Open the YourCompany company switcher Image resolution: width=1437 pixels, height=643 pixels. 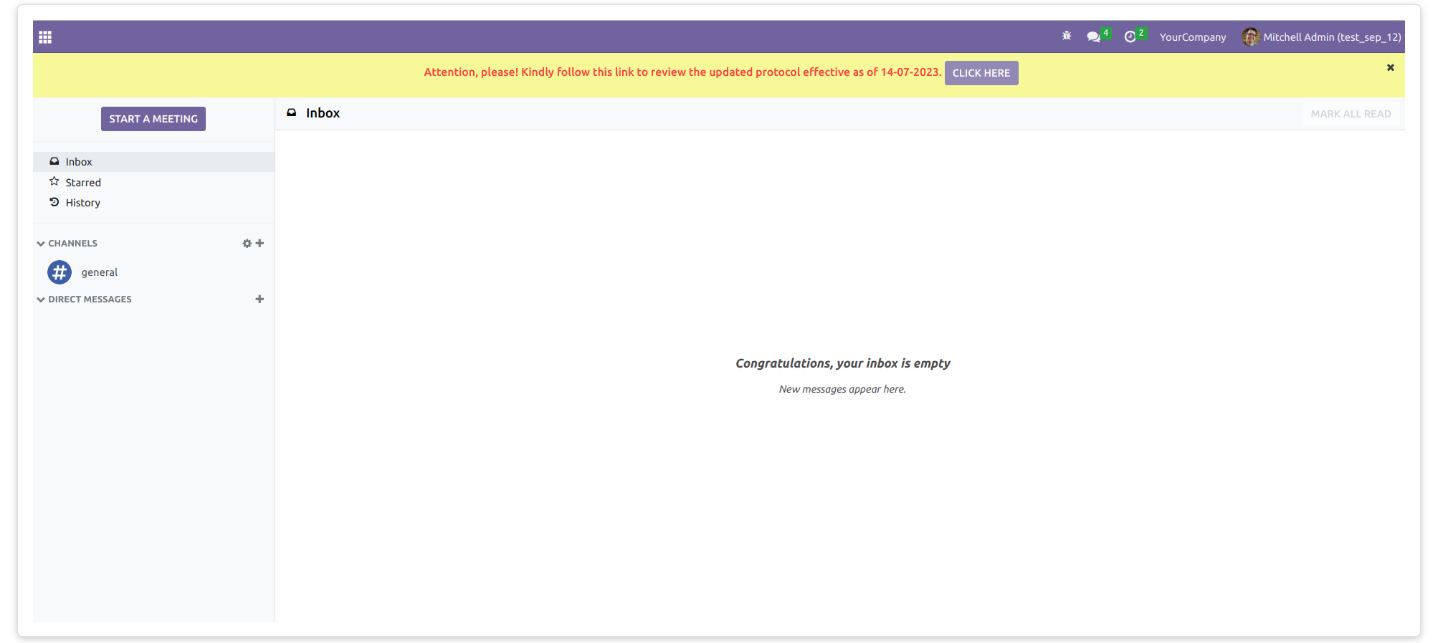click(1192, 37)
